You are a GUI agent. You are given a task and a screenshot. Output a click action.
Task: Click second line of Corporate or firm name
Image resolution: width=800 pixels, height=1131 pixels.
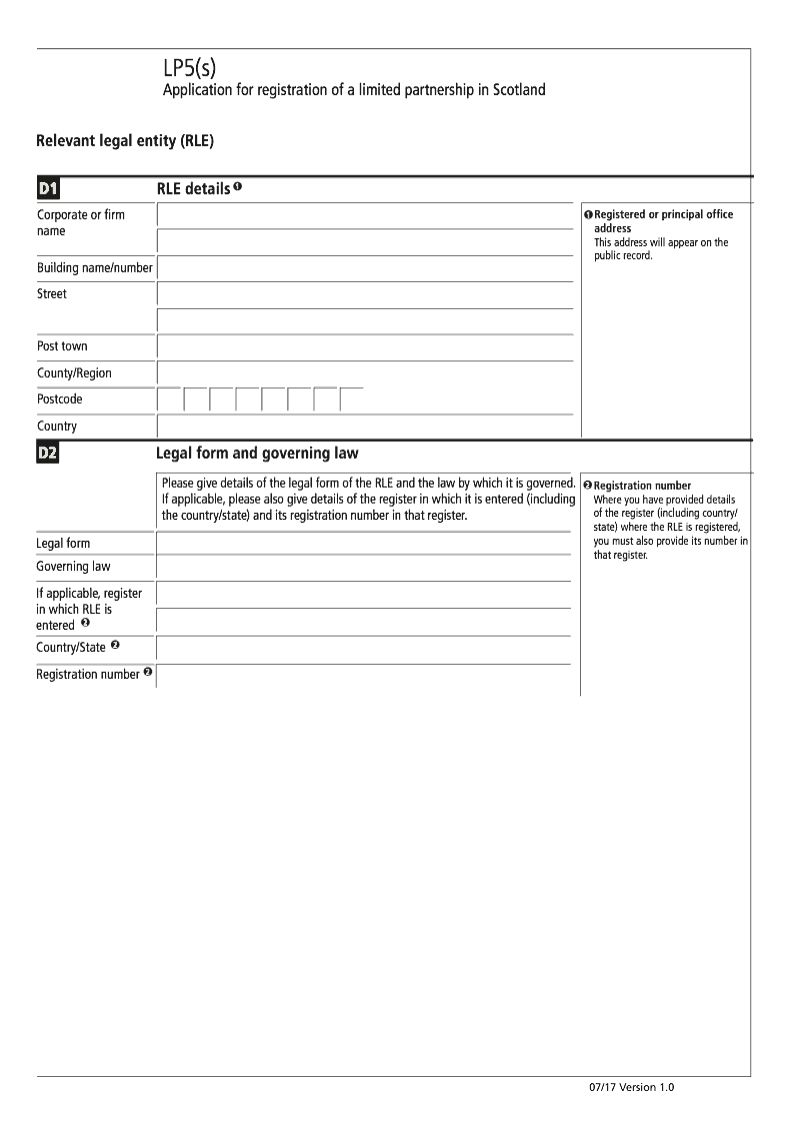[x=365, y=242]
